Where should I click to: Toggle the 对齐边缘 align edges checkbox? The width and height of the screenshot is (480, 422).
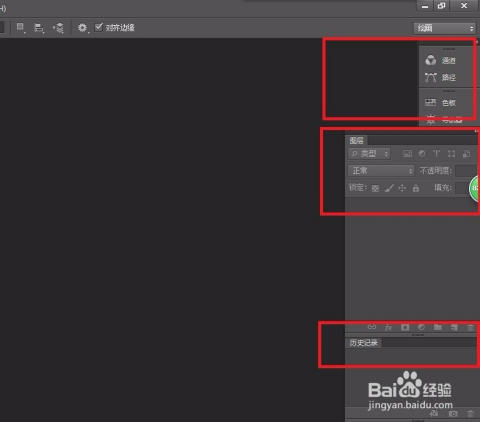point(99,27)
